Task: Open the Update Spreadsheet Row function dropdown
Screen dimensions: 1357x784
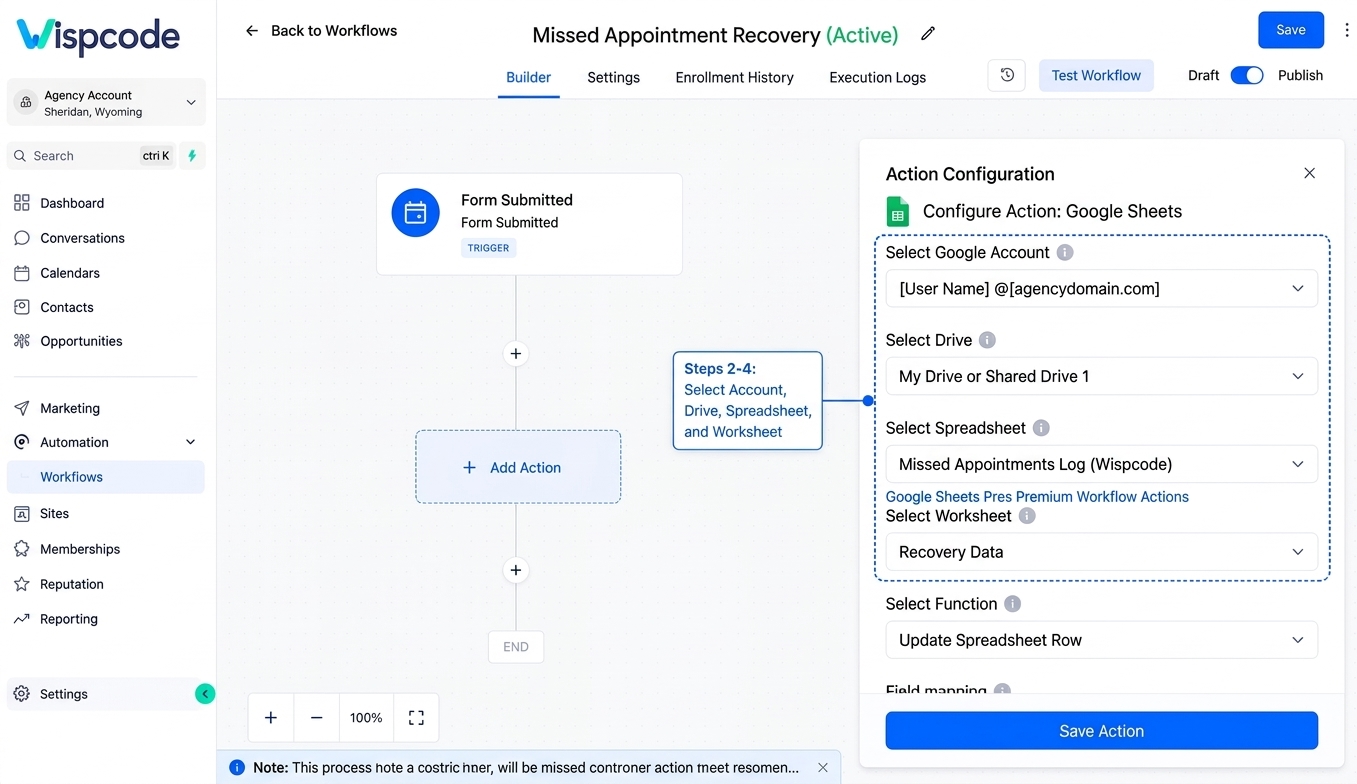Action: [1101, 640]
